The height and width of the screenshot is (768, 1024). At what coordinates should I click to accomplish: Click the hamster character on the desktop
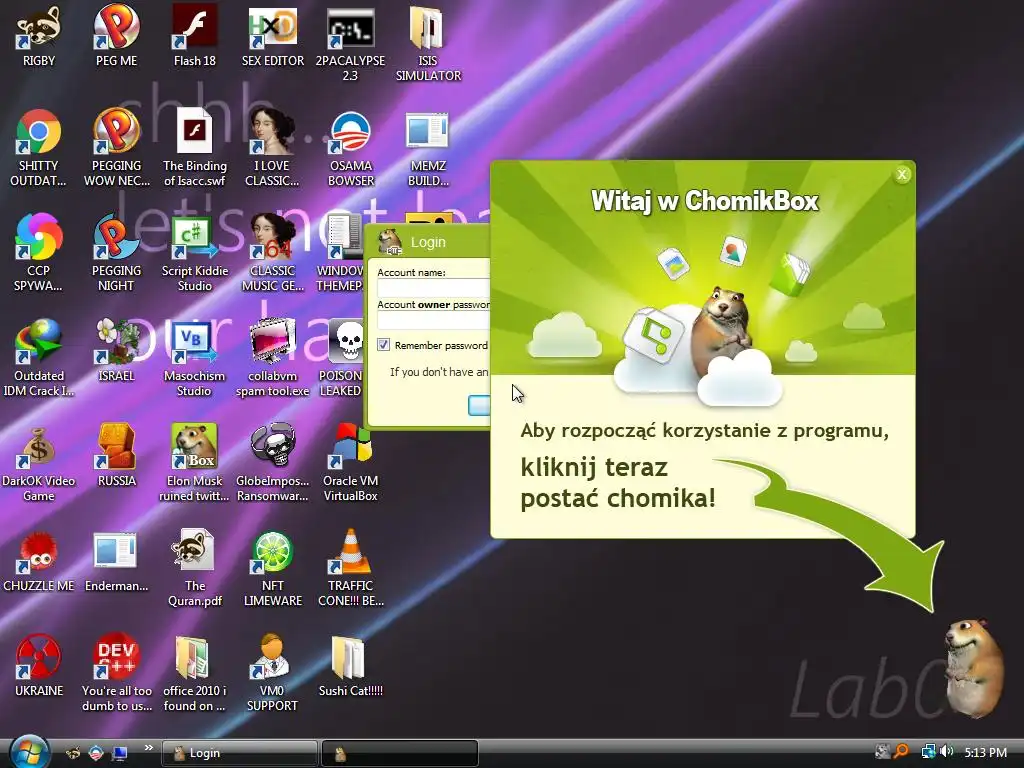[974, 667]
